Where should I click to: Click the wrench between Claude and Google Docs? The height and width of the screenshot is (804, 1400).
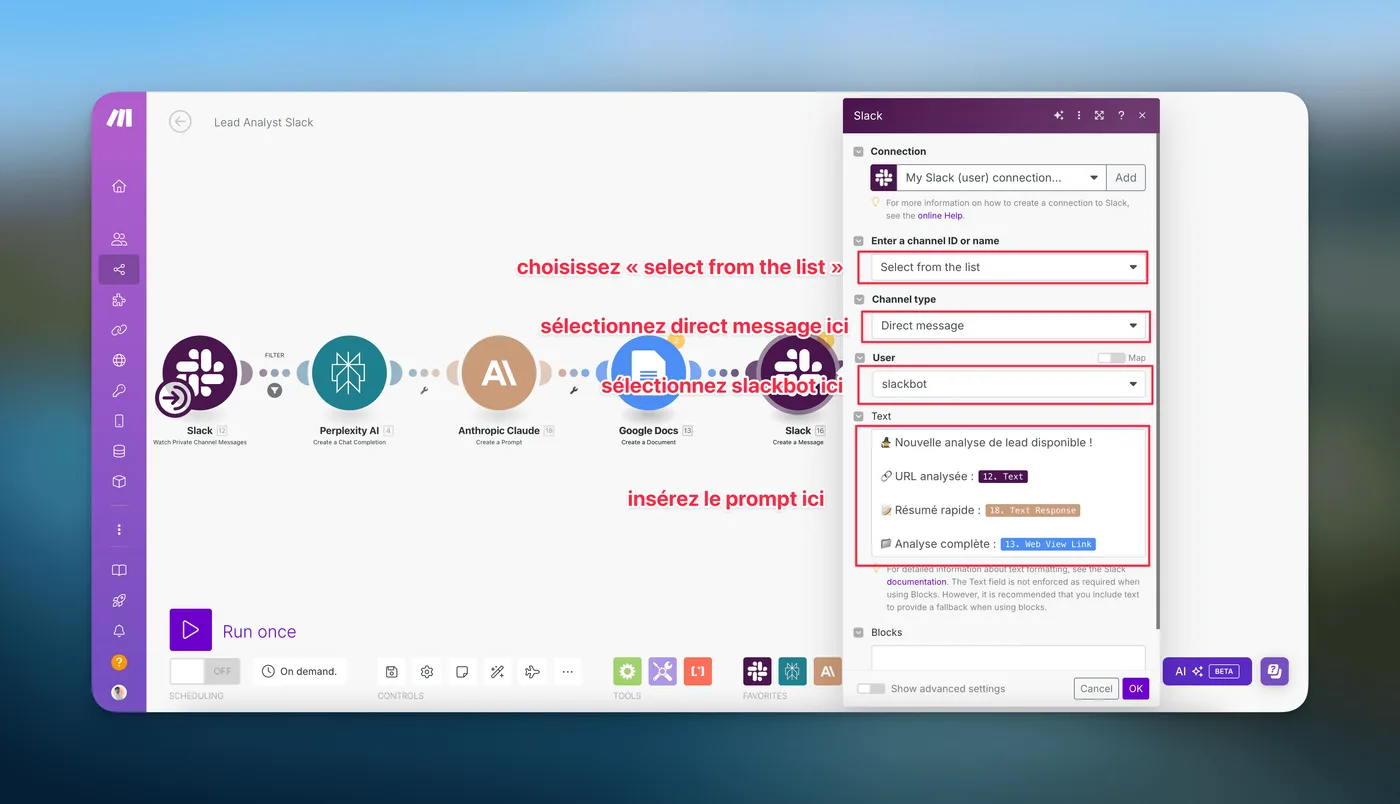click(574, 390)
